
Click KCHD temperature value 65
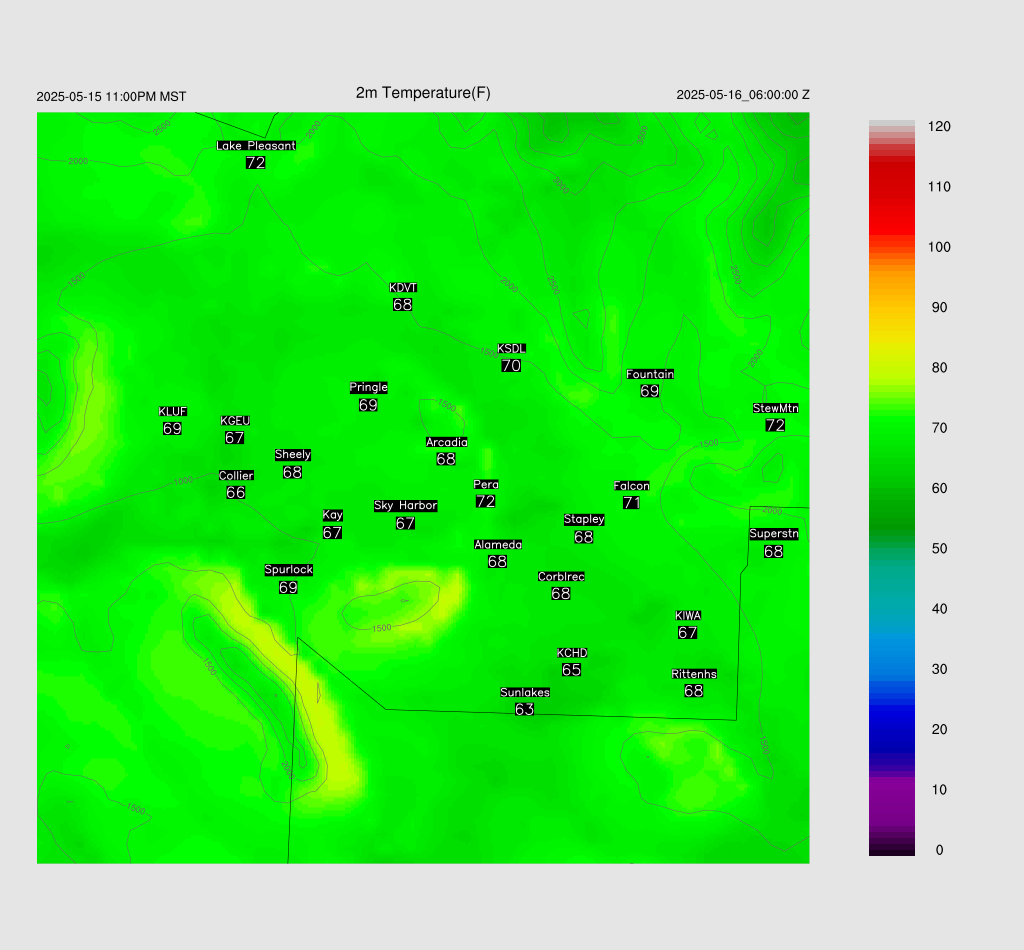pos(571,670)
